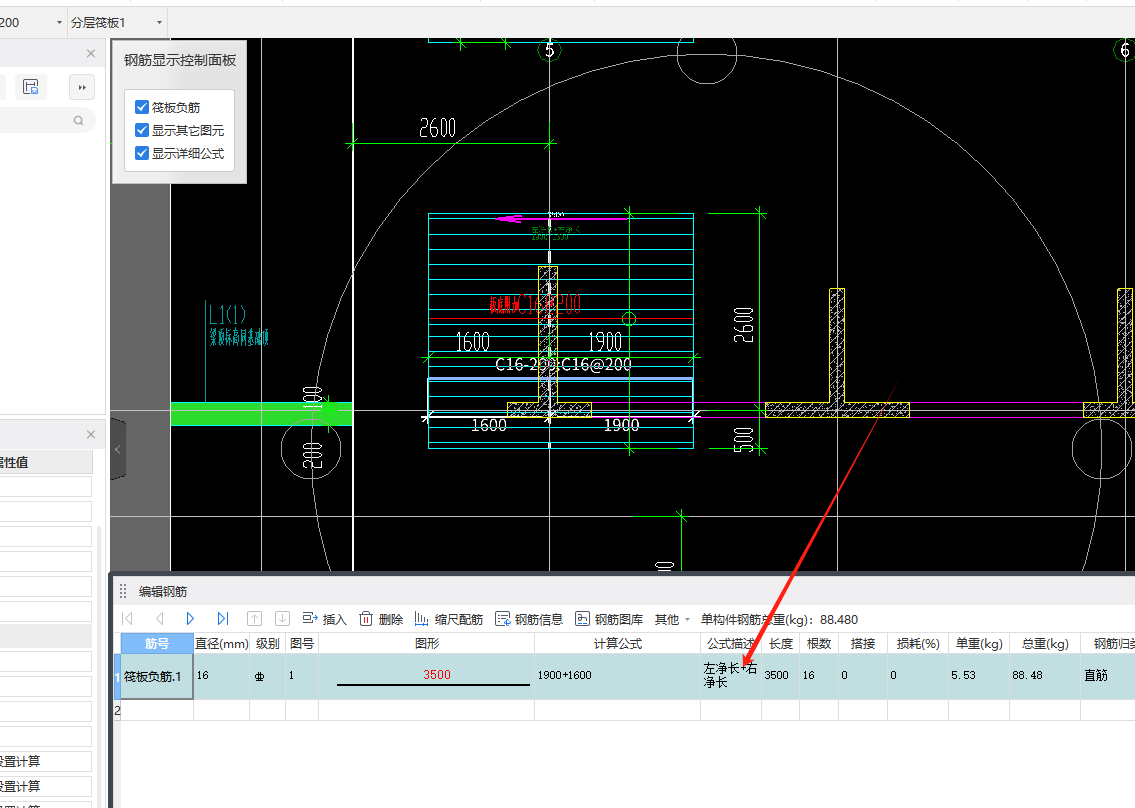Click the 搭接 column header
This screenshot has height=808, width=1135.
pos(863,643)
